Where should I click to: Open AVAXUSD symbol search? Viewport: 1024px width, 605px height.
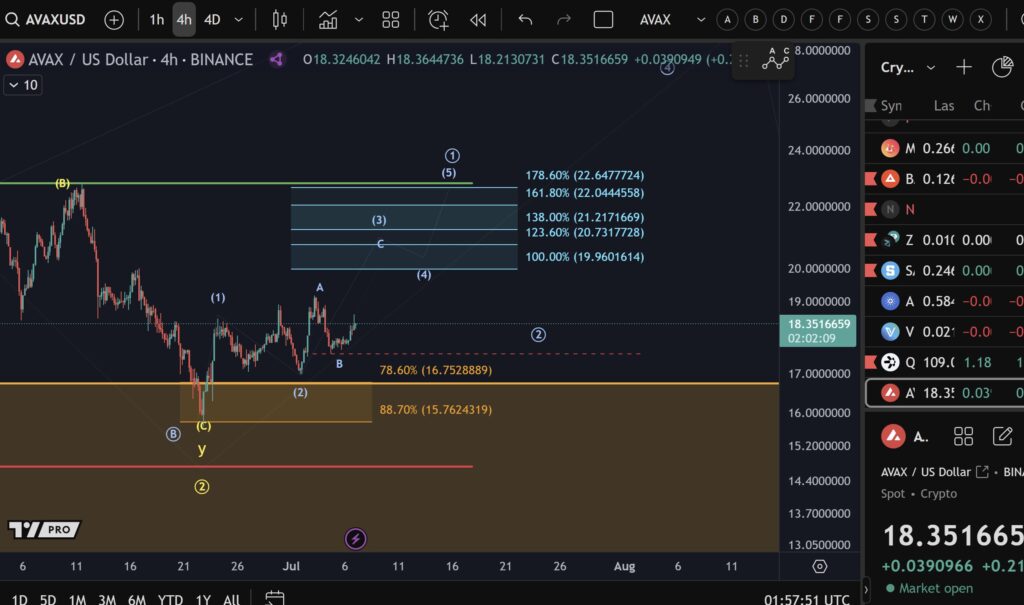[46, 20]
